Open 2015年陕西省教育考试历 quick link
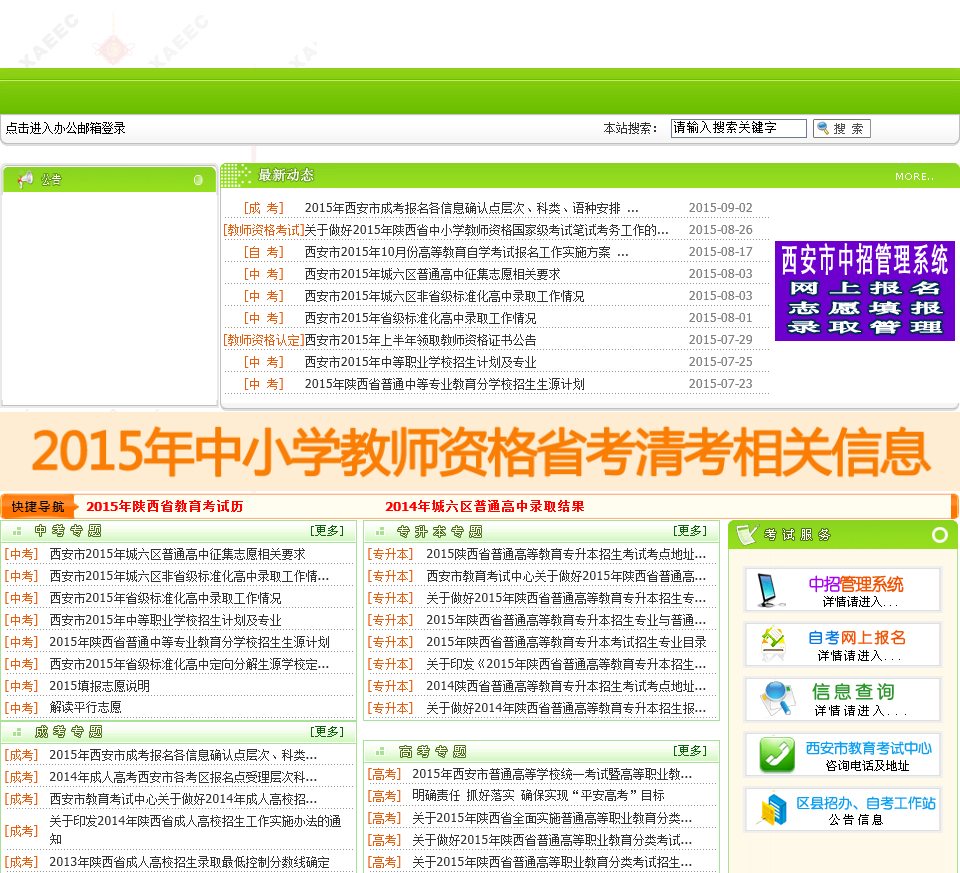The image size is (960, 873). click(165, 506)
